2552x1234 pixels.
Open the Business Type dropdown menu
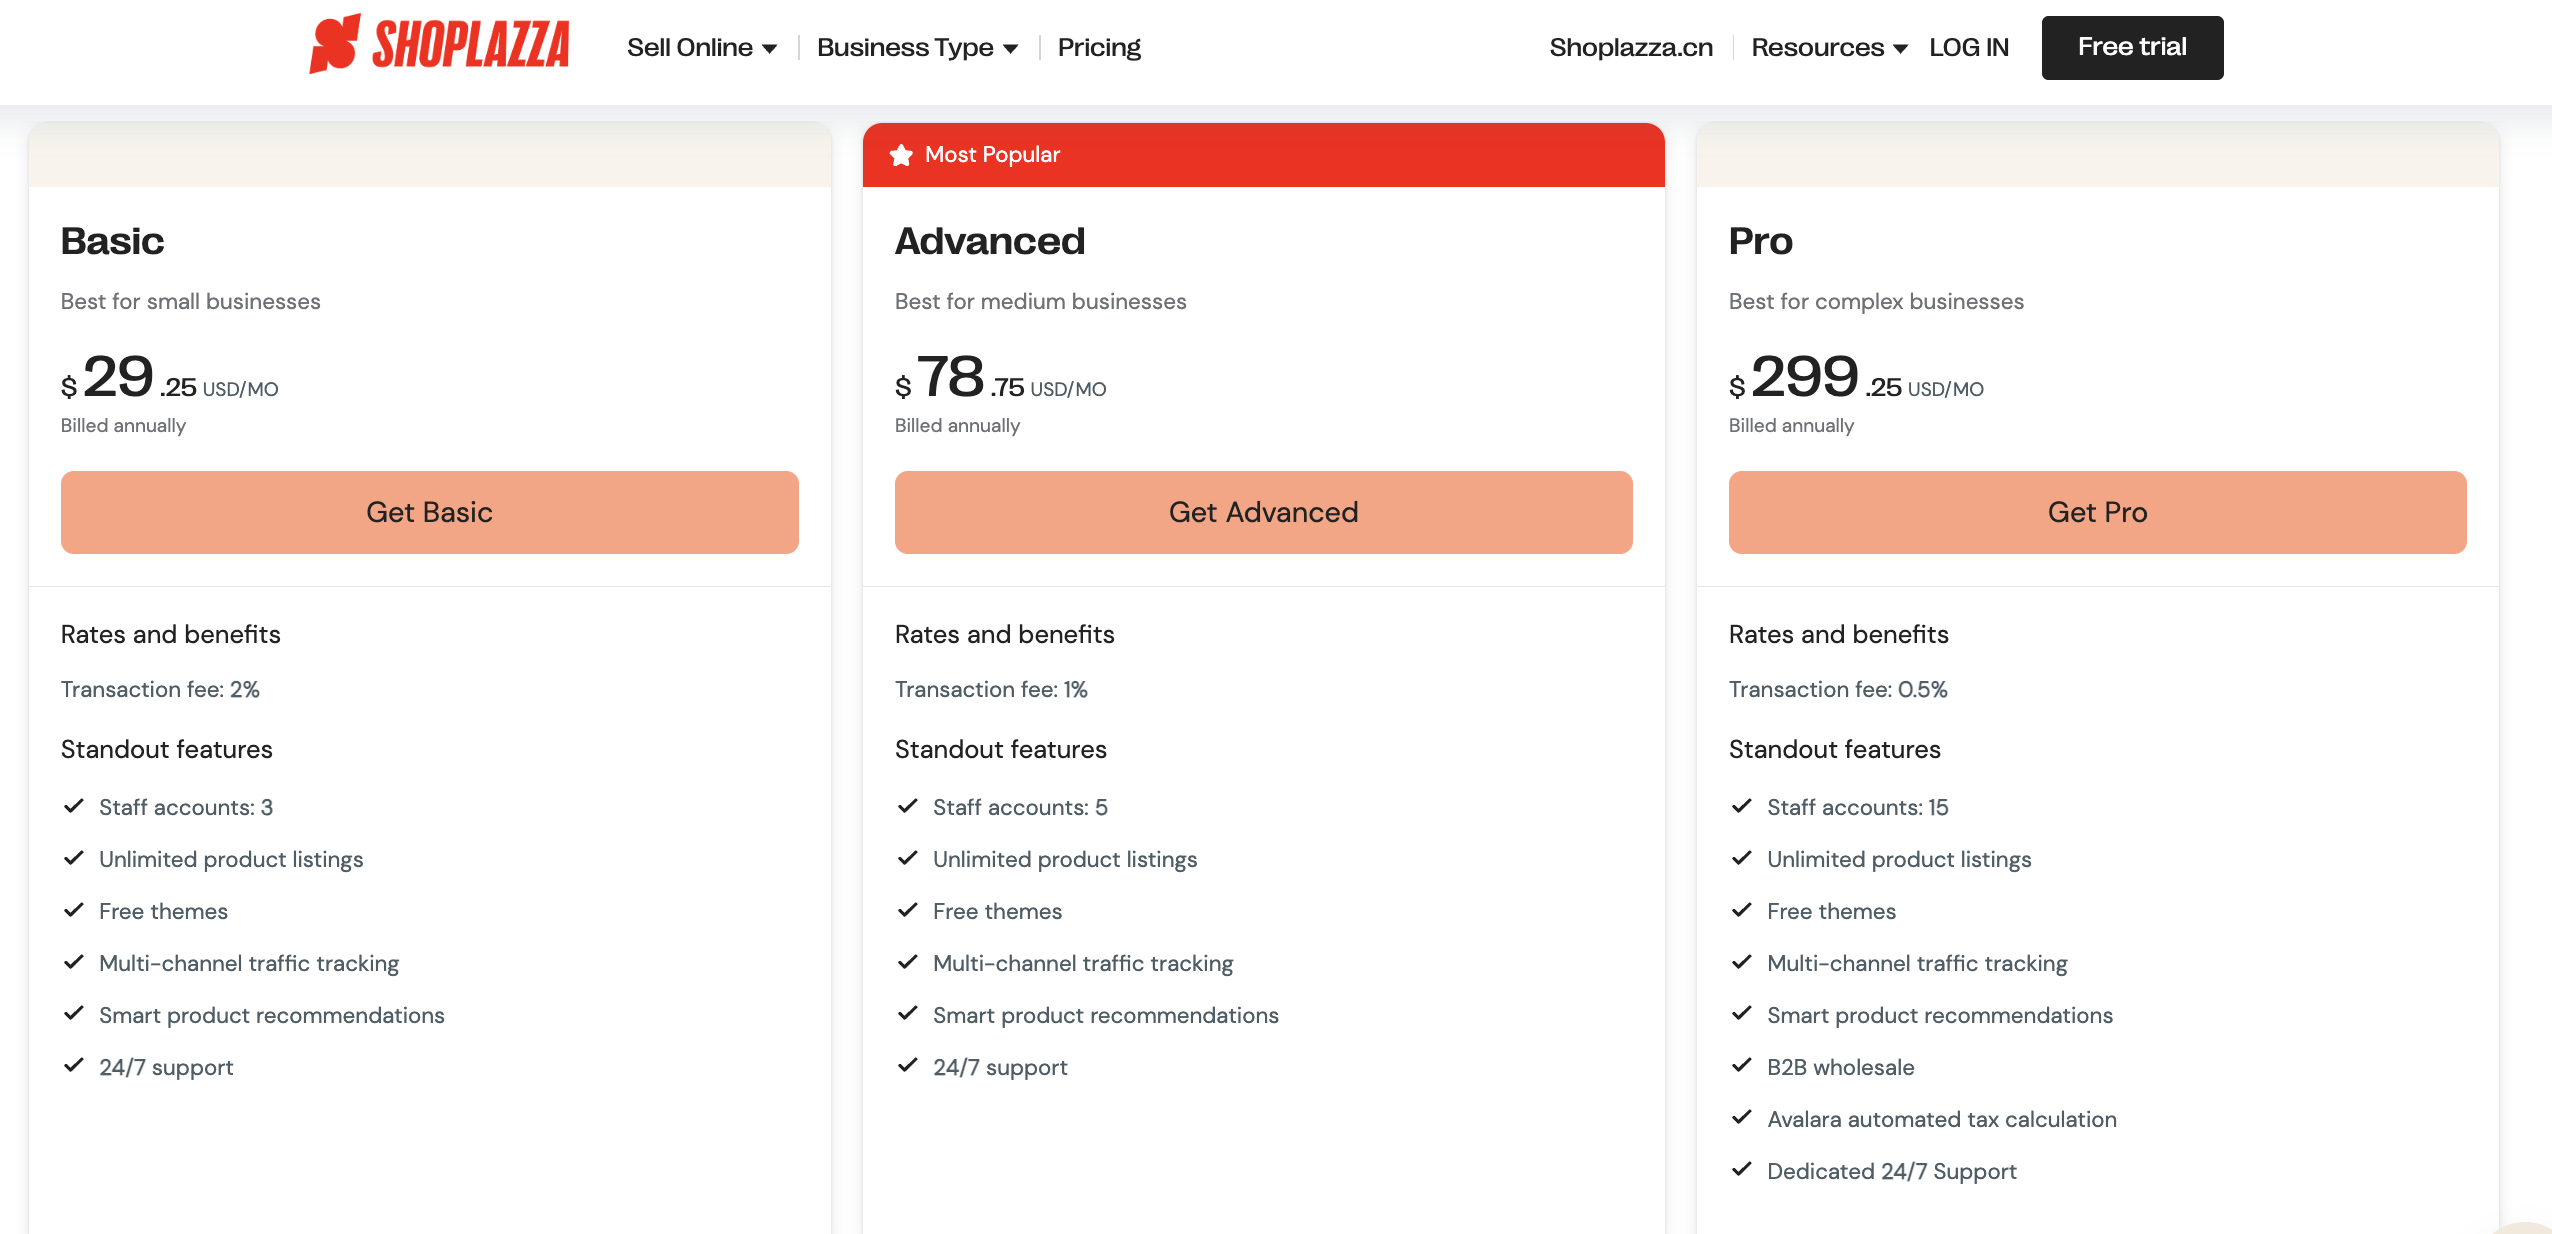tap(917, 47)
